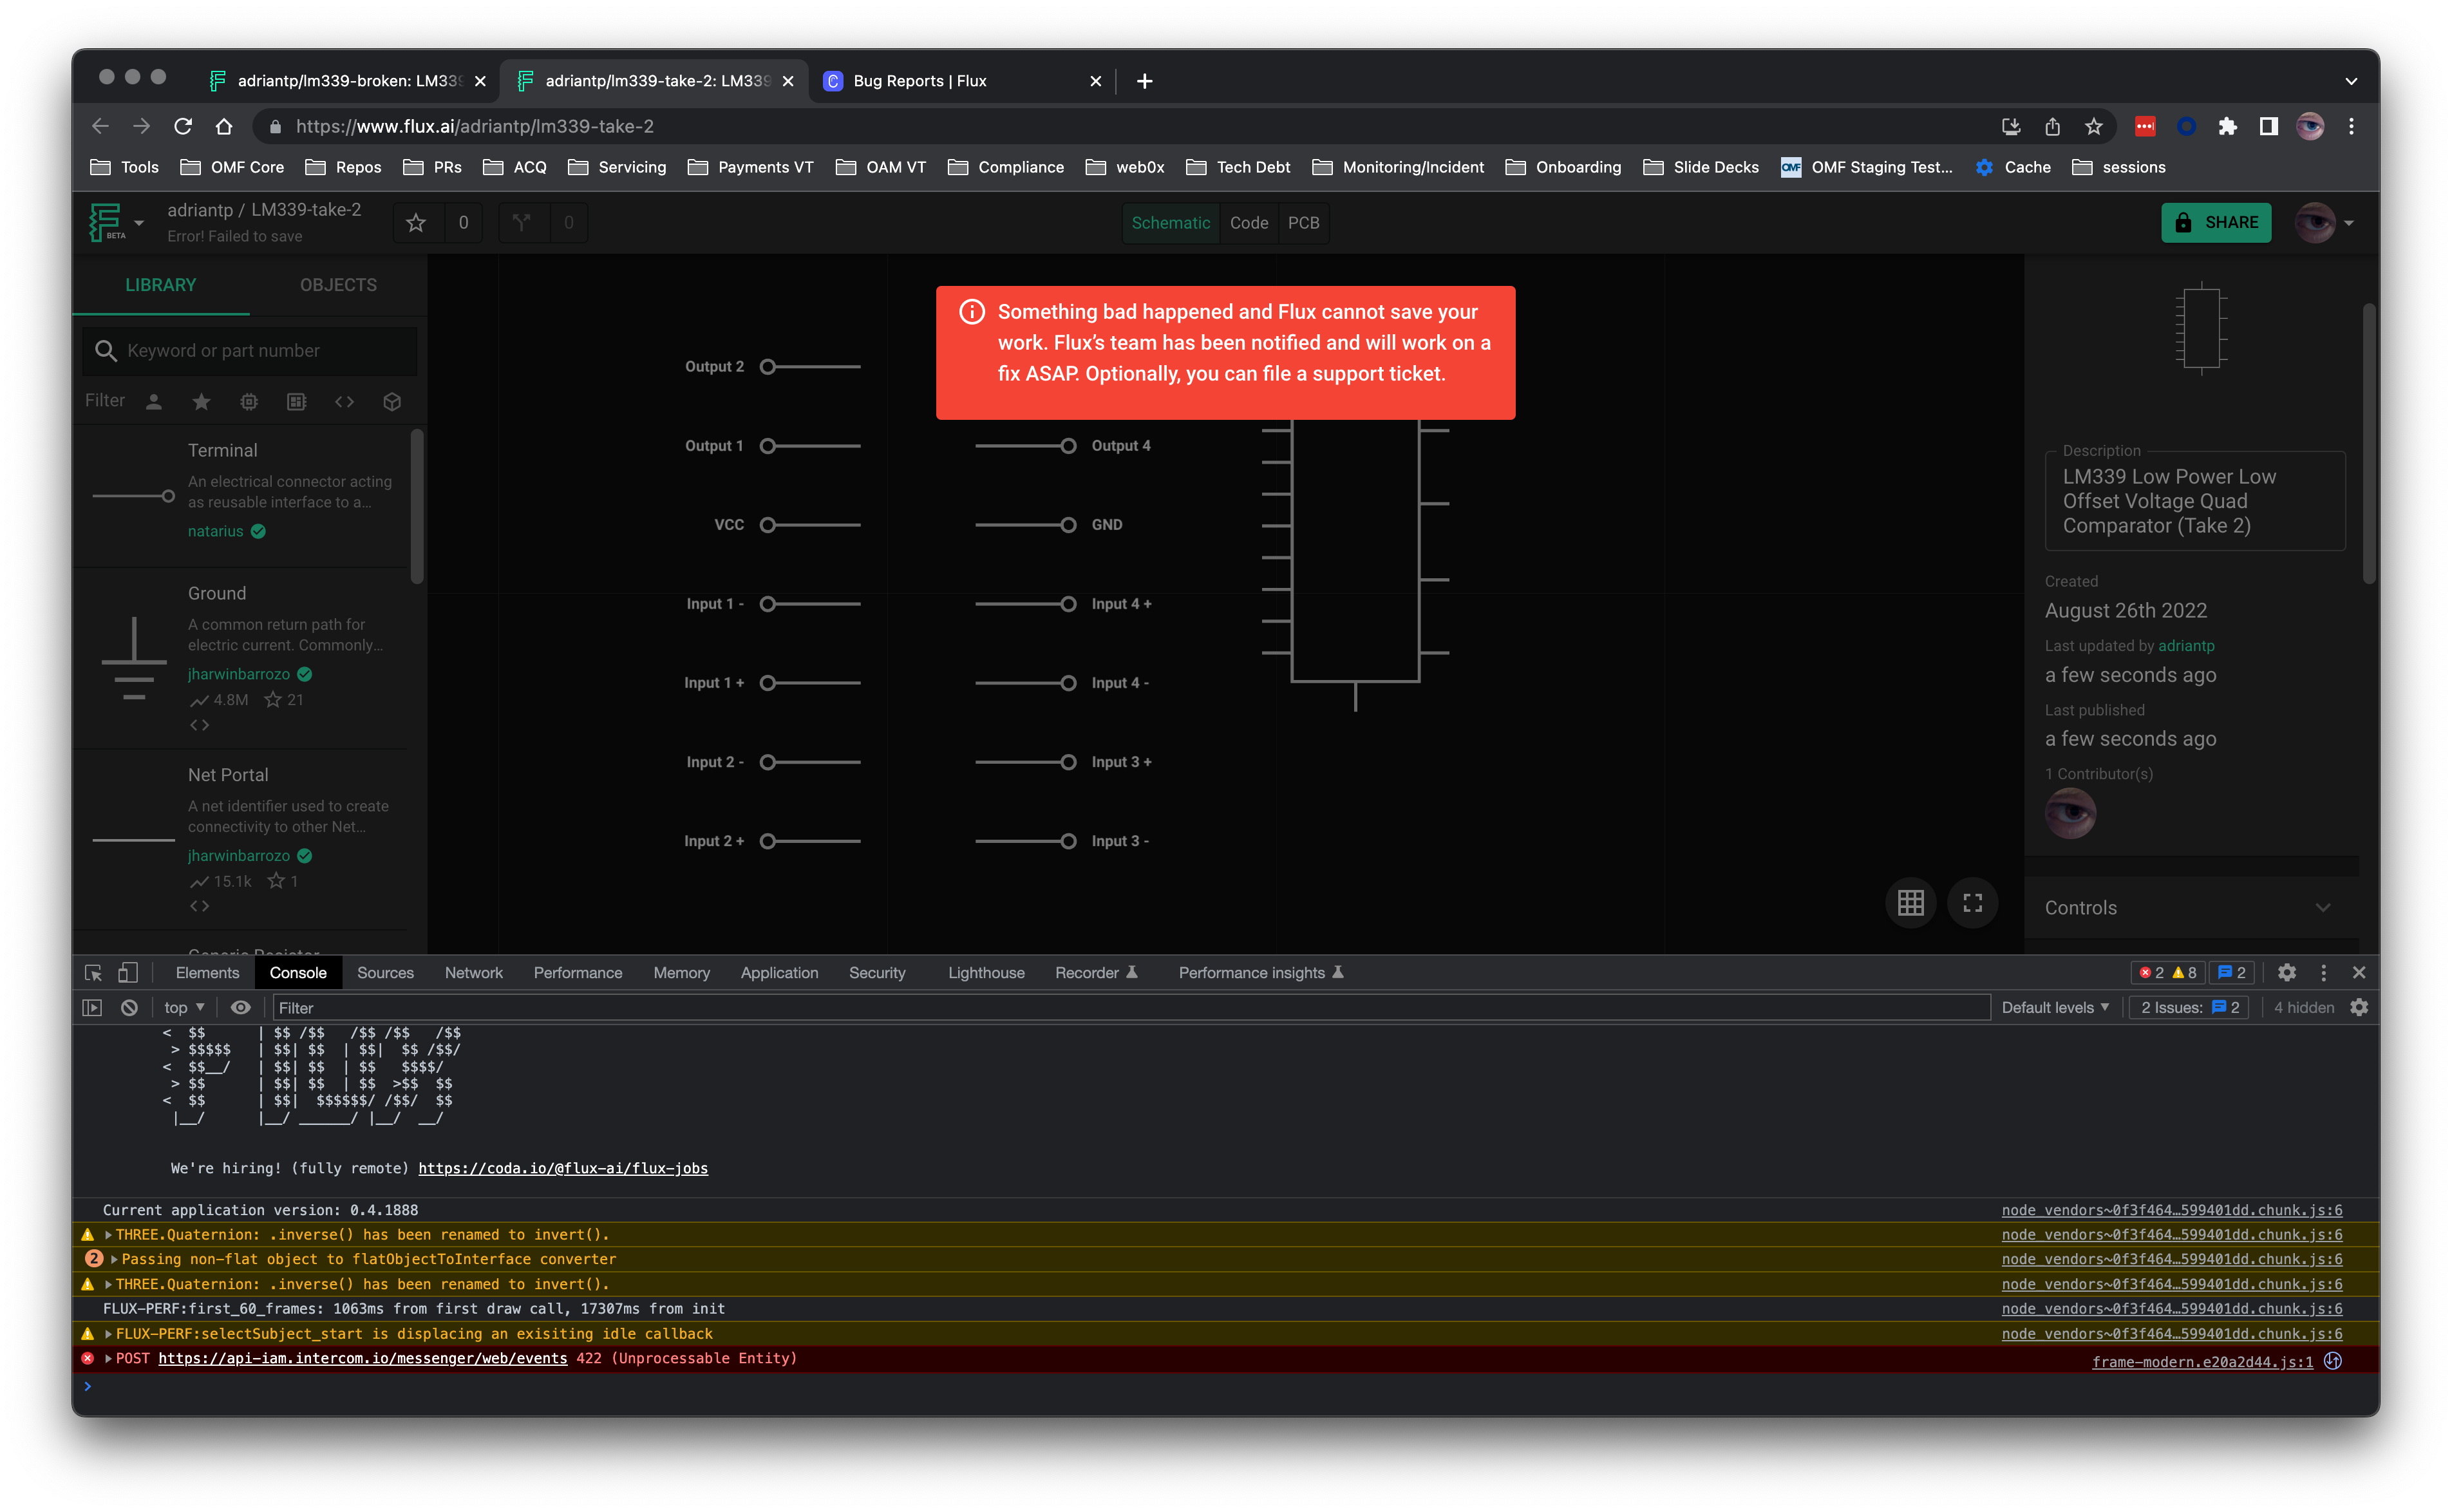Open intercom messenger events URL
Image resolution: width=2452 pixels, height=1512 pixels.
[x=362, y=1359]
